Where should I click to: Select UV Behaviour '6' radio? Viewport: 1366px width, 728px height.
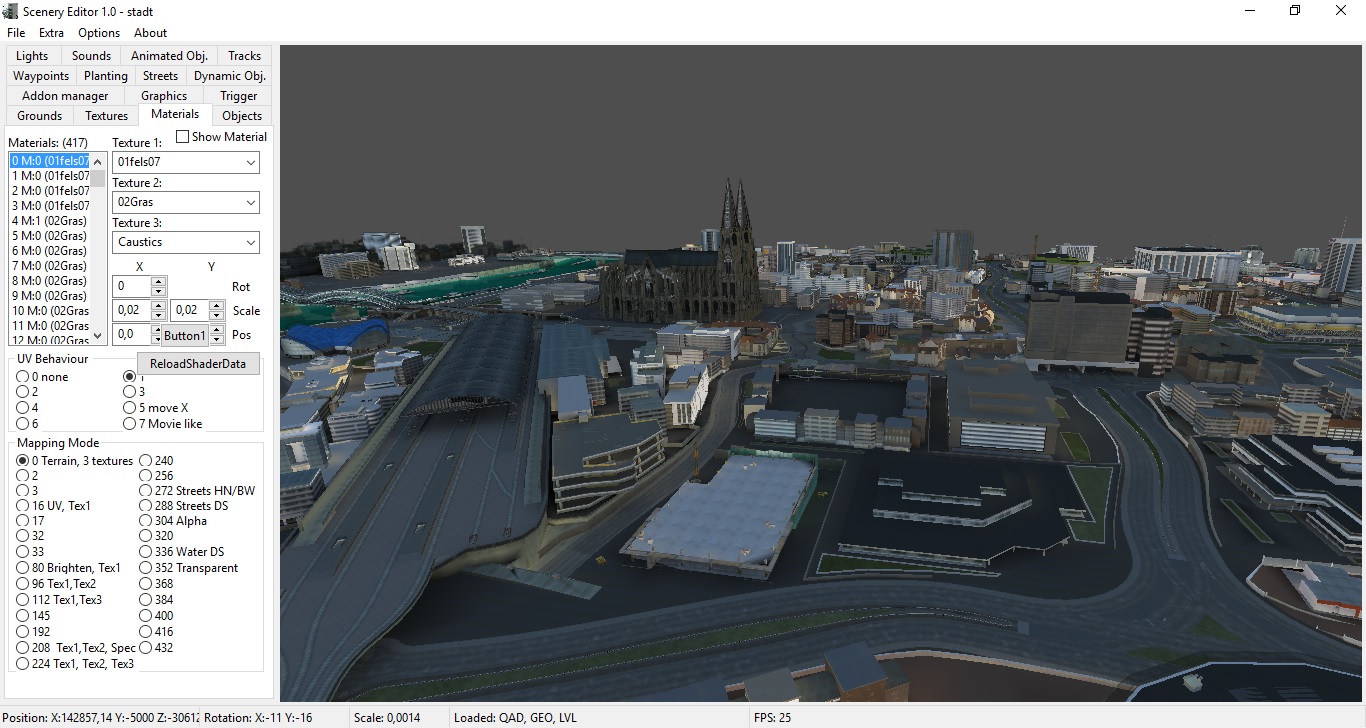[27, 424]
